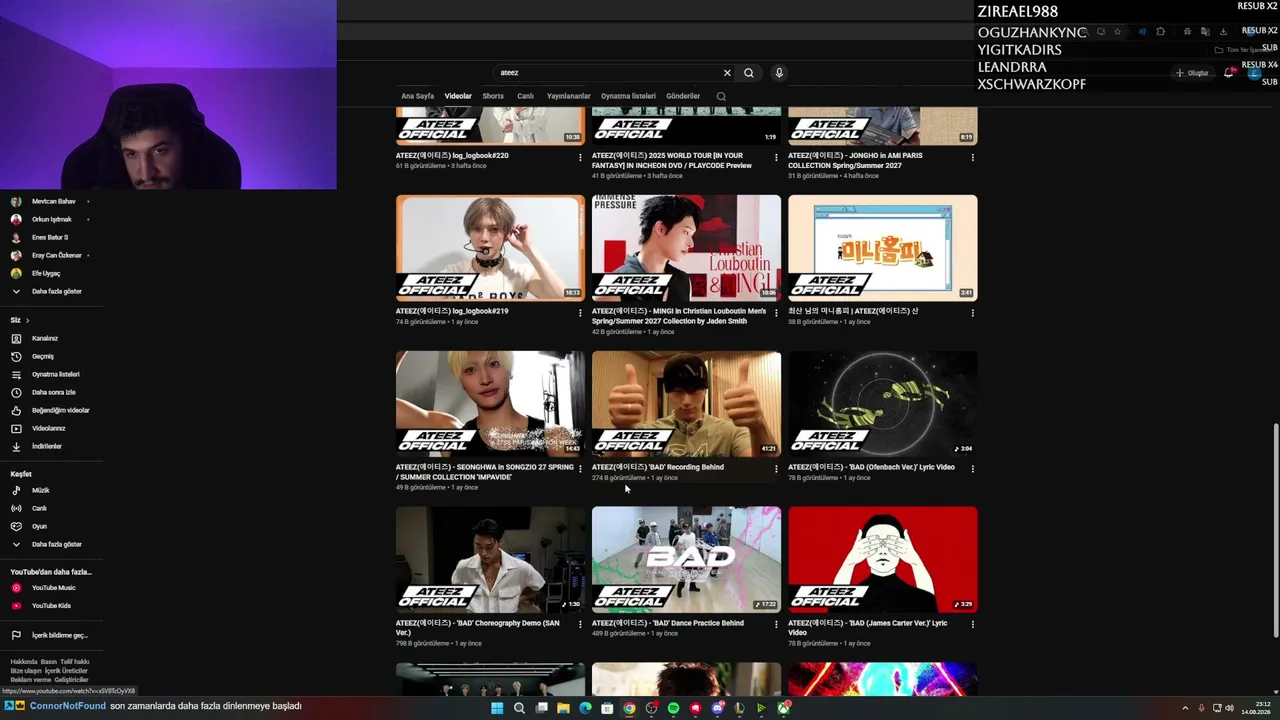Screen dimensions: 1280x720
Task: Open Kanalınız from the sidebar
Action: 45,338
